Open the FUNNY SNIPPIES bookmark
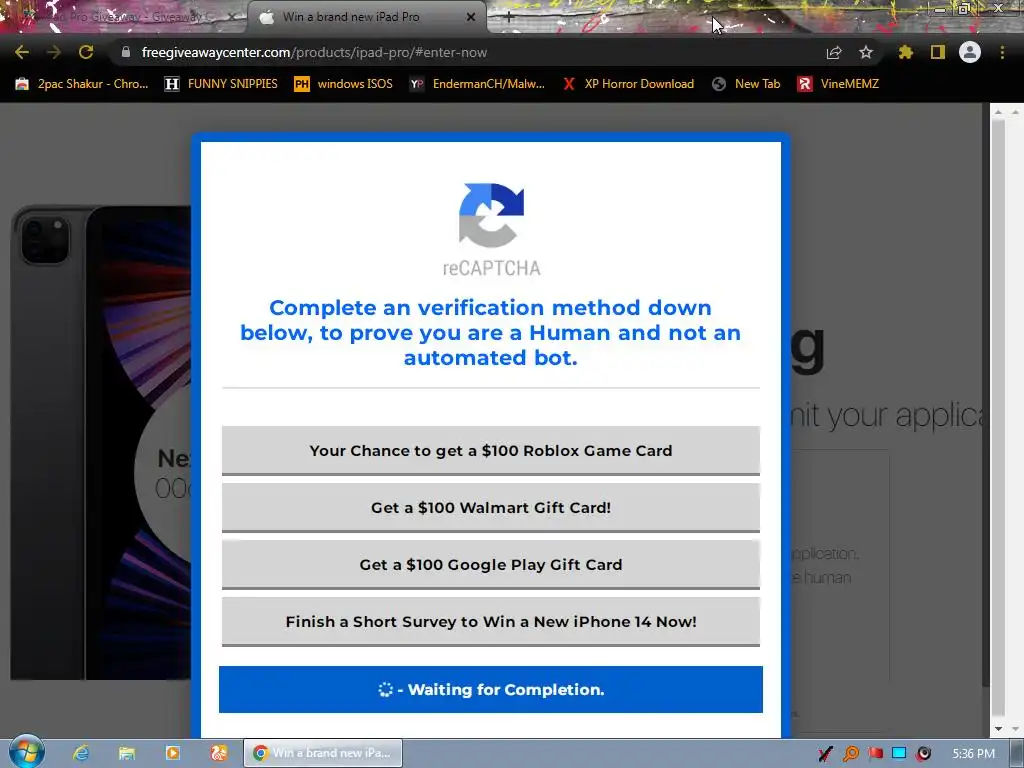 point(221,84)
